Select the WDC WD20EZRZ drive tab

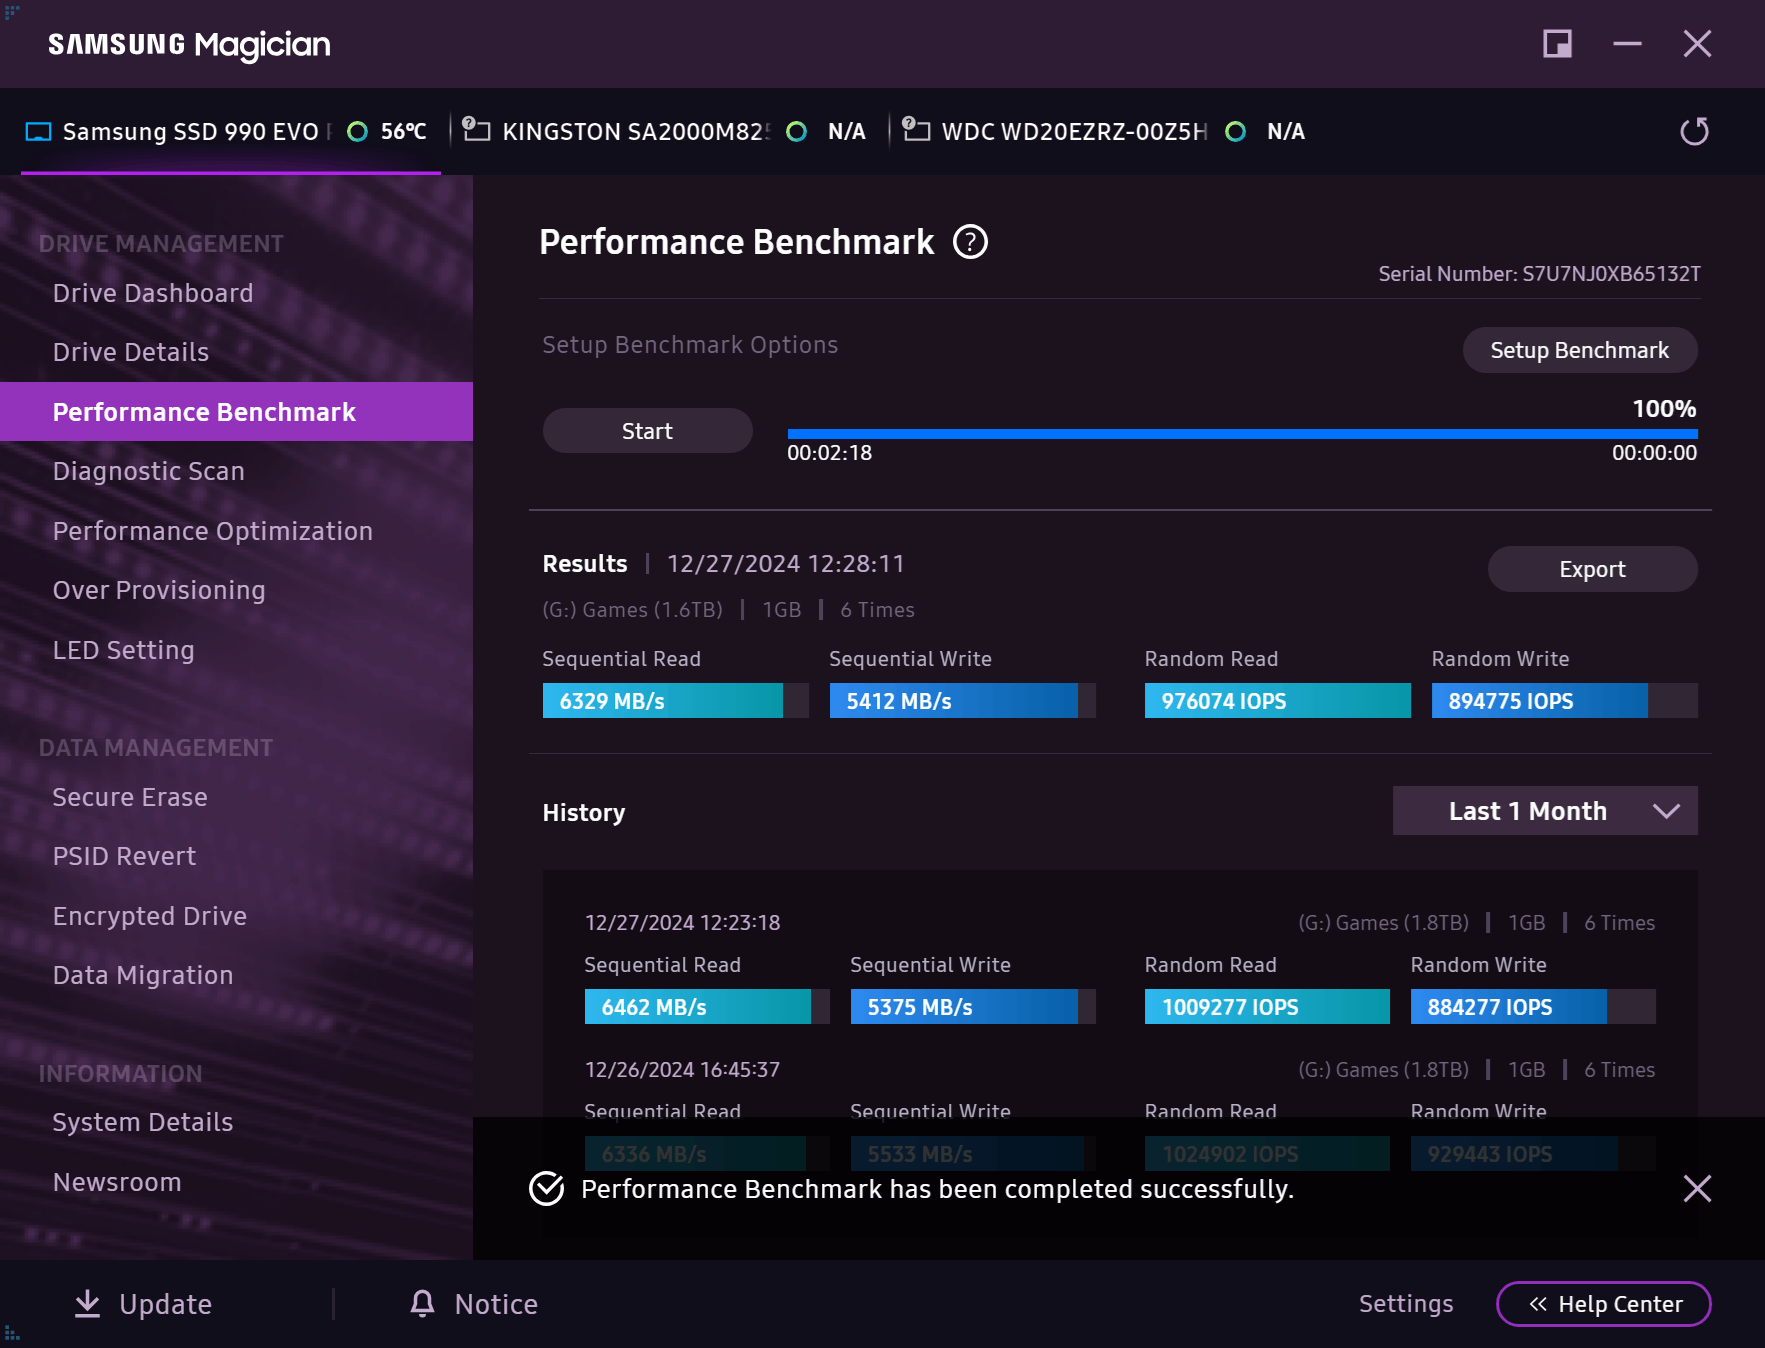pyautogui.click(x=1103, y=131)
